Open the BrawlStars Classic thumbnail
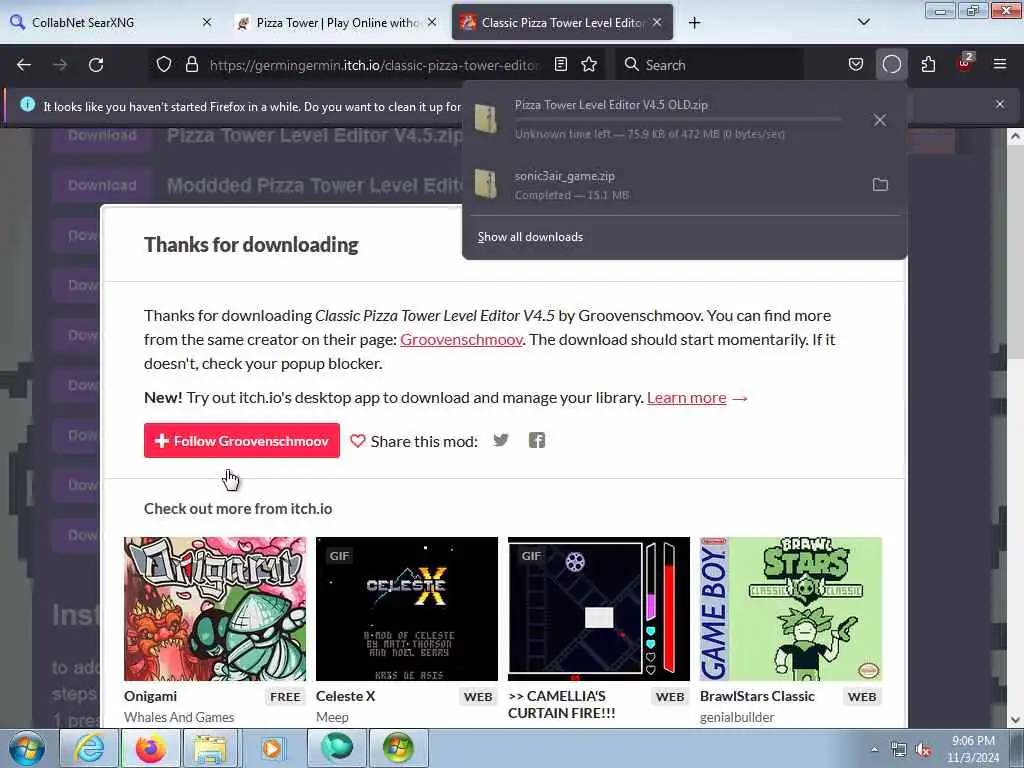1024x768 pixels. coord(791,609)
